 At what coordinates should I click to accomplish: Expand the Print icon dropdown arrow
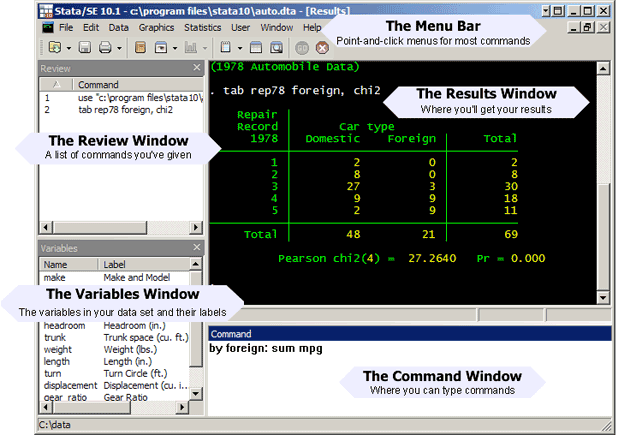pyautogui.click(x=119, y=48)
